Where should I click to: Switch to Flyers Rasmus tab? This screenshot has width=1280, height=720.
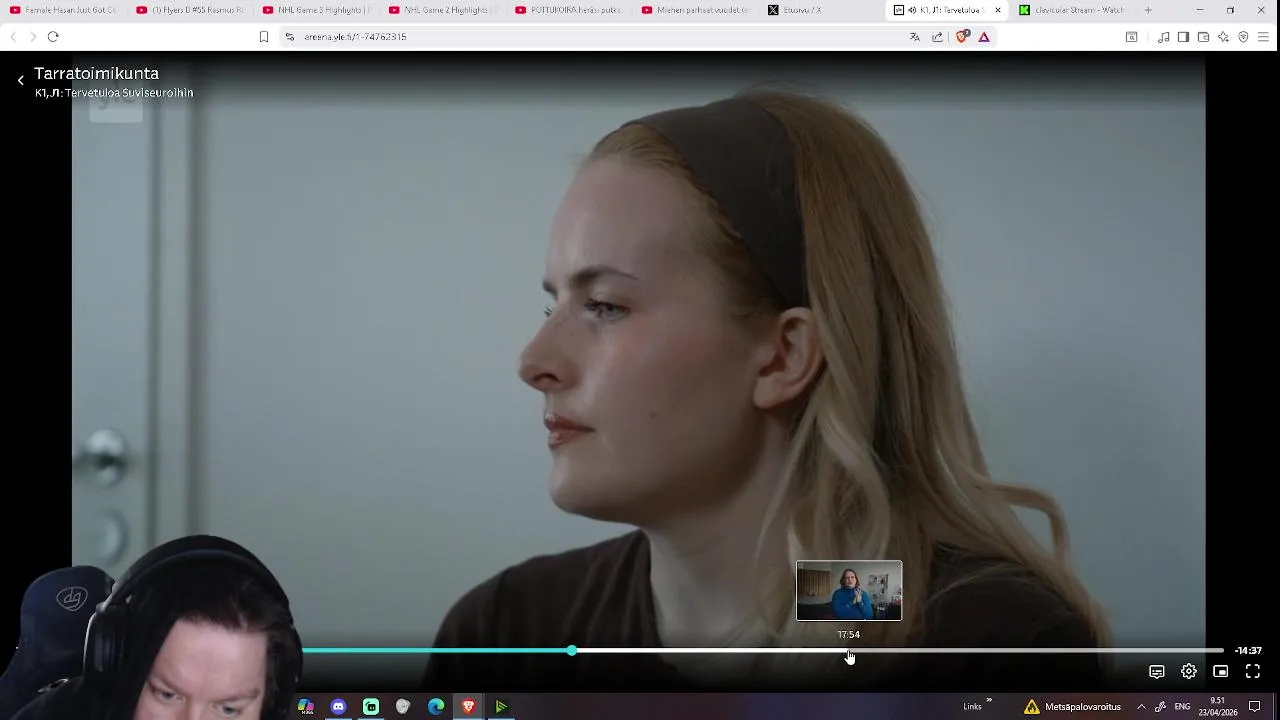190,10
